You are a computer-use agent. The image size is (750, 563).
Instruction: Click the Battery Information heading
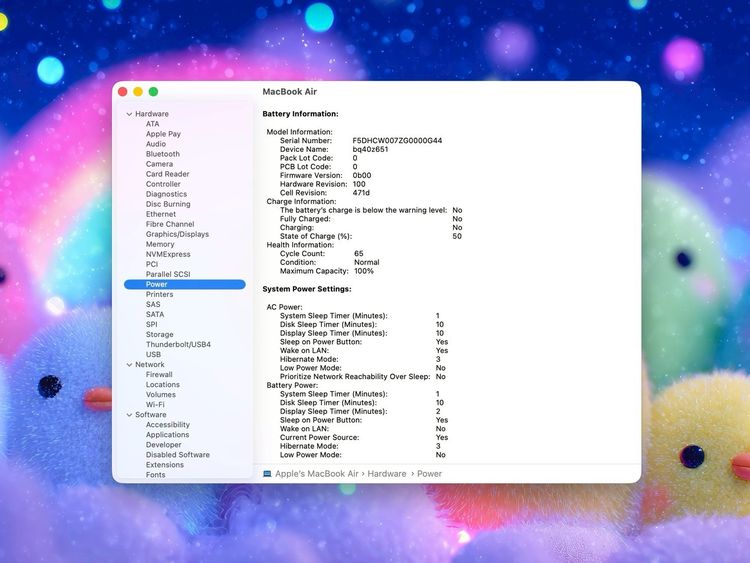click(x=300, y=114)
